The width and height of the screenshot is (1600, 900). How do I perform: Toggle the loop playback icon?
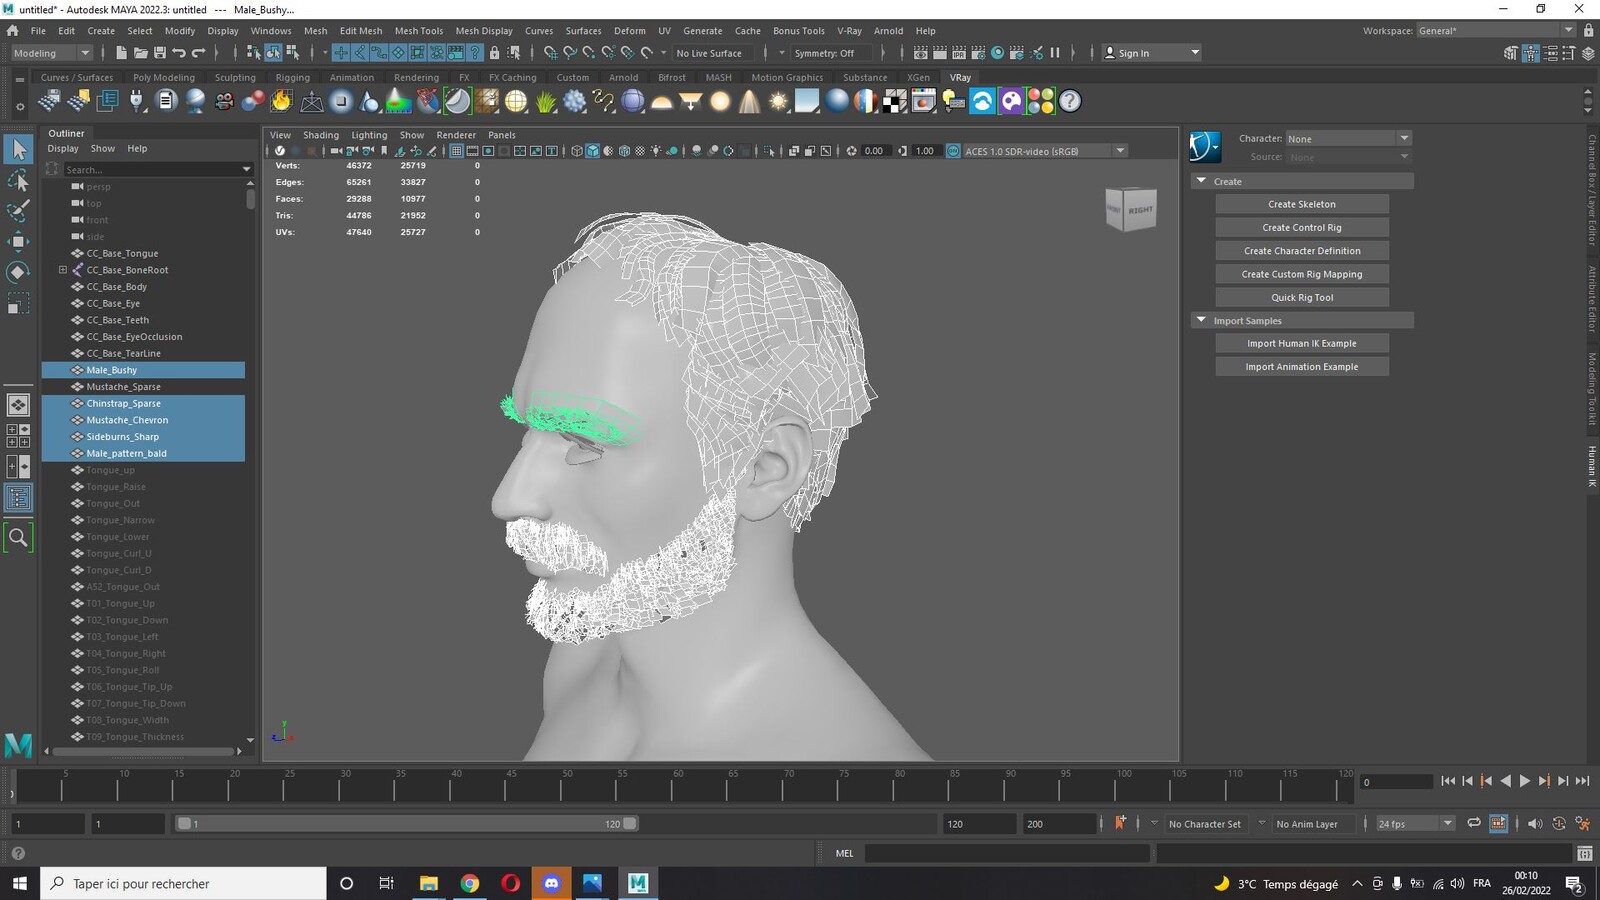pos(1473,823)
